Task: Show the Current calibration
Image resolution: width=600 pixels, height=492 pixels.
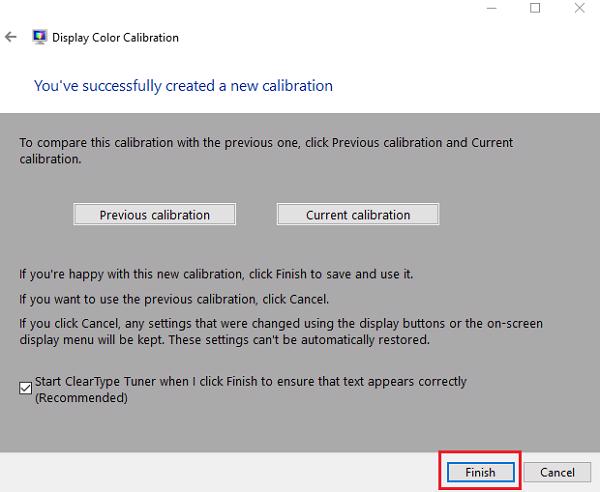Action: 358,215
